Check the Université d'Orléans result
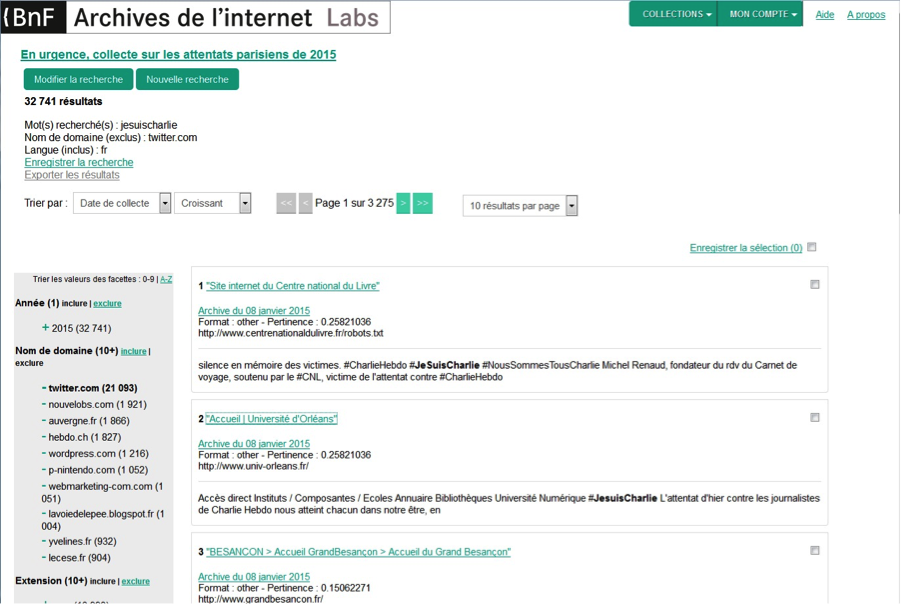 (x=815, y=418)
